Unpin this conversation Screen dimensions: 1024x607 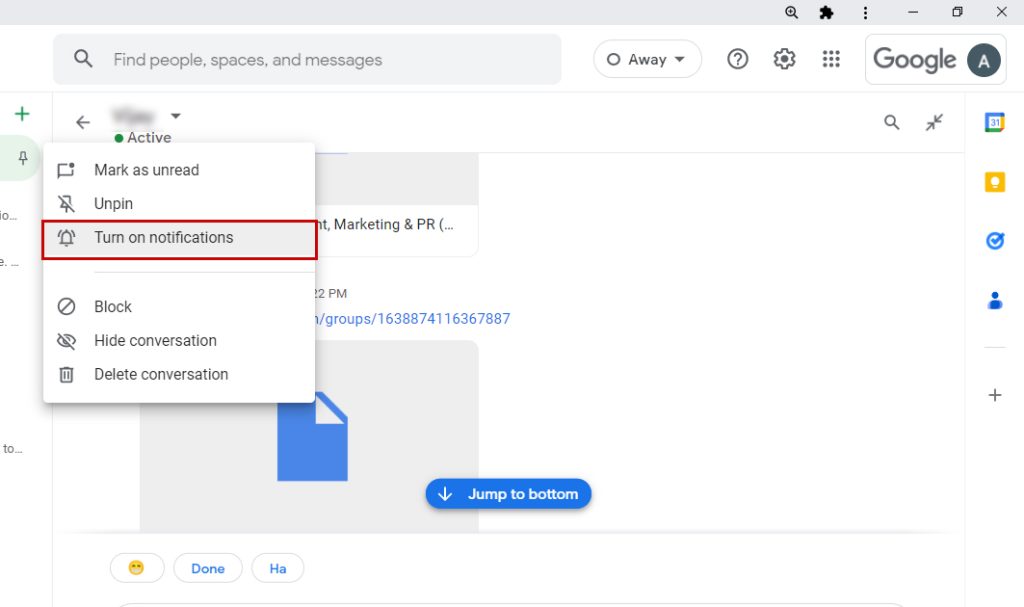click(x=113, y=204)
